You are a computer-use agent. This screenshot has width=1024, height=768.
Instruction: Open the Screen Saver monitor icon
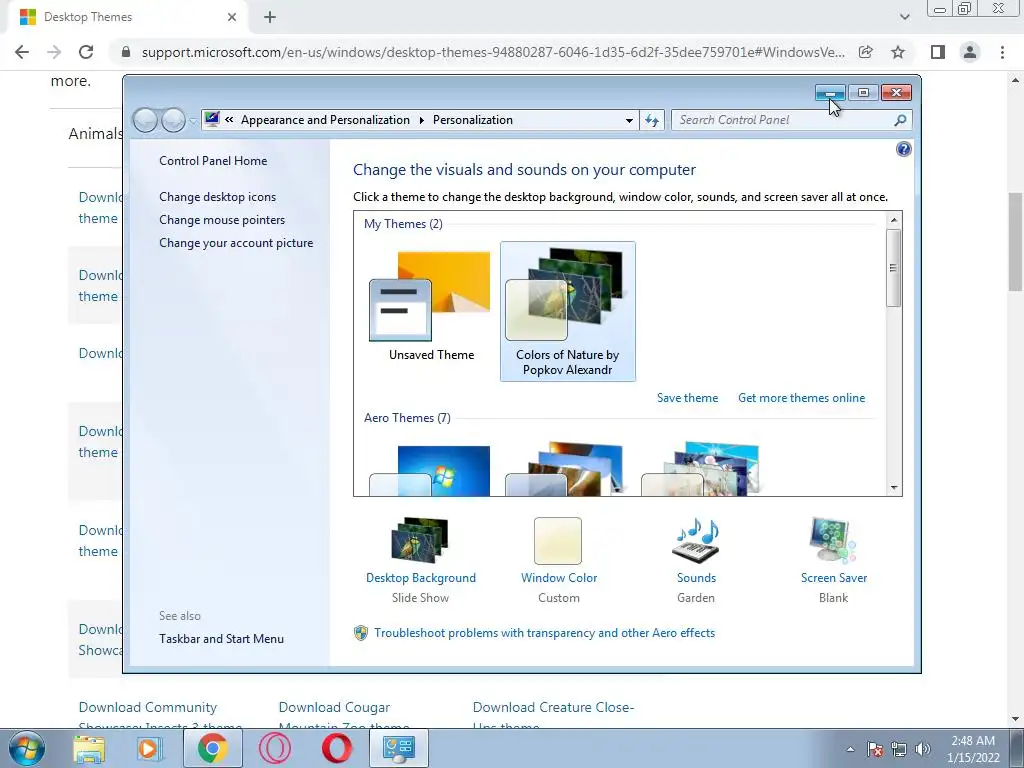click(833, 539)
